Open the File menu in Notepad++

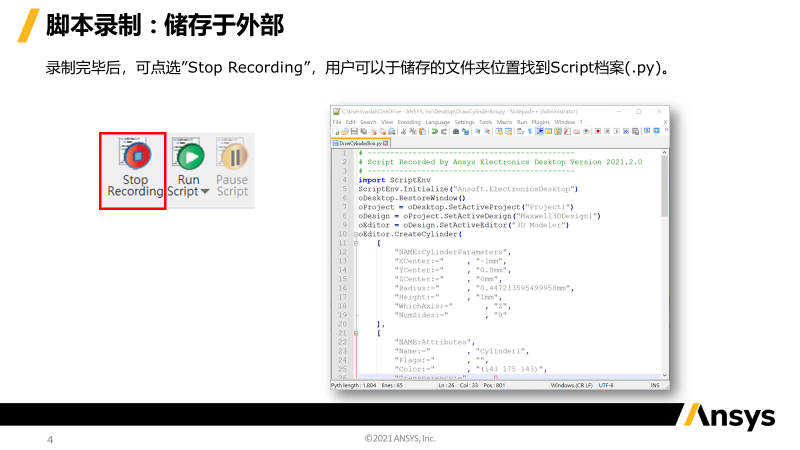pyautogui.click(x=337, y=122)
